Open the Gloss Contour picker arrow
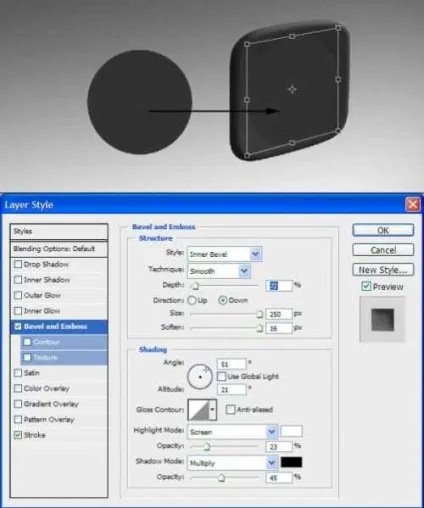The height and width of the screenshot is (508, 424). pos(213,409)
